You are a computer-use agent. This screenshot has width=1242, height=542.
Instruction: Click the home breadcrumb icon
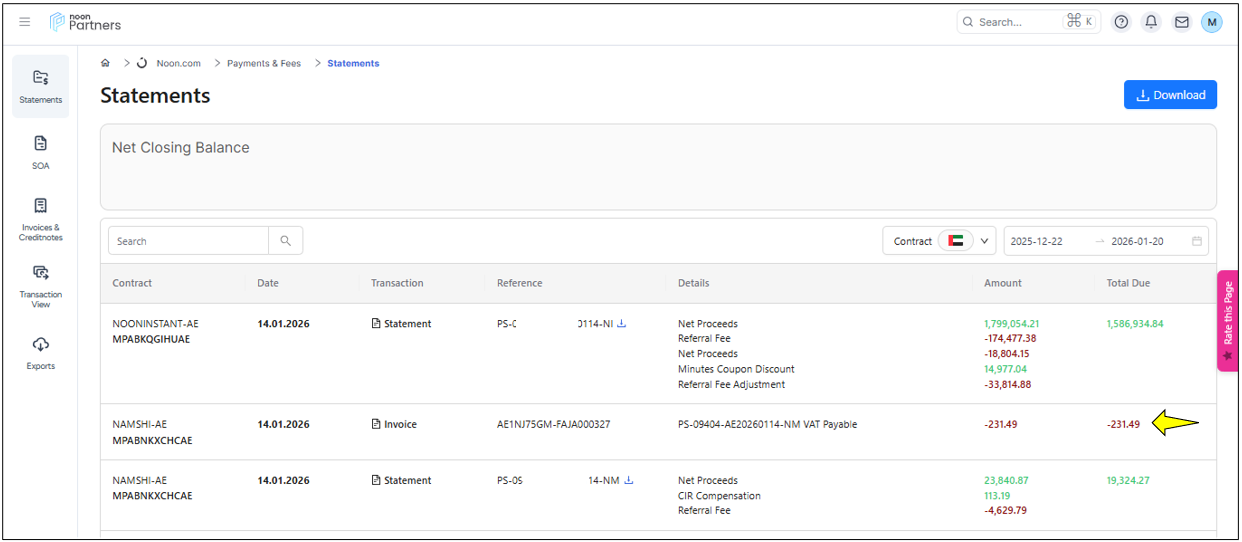click(x=106, y=63)
